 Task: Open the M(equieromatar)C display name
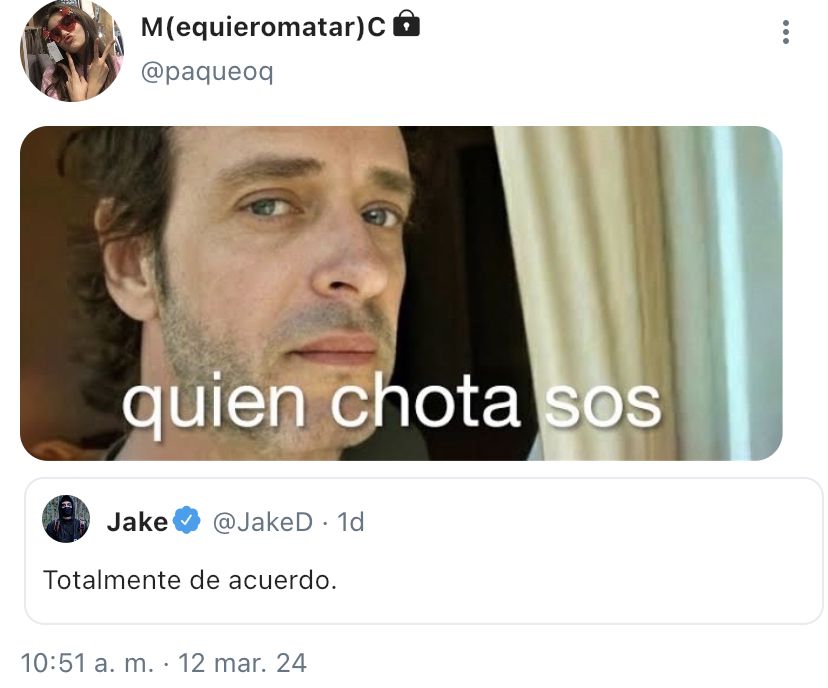pos(263,26)
